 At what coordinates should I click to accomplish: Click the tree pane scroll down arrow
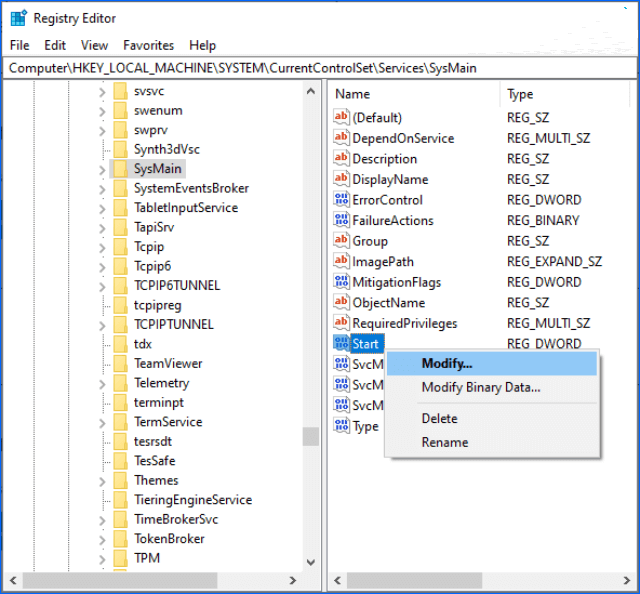[311, 562]
